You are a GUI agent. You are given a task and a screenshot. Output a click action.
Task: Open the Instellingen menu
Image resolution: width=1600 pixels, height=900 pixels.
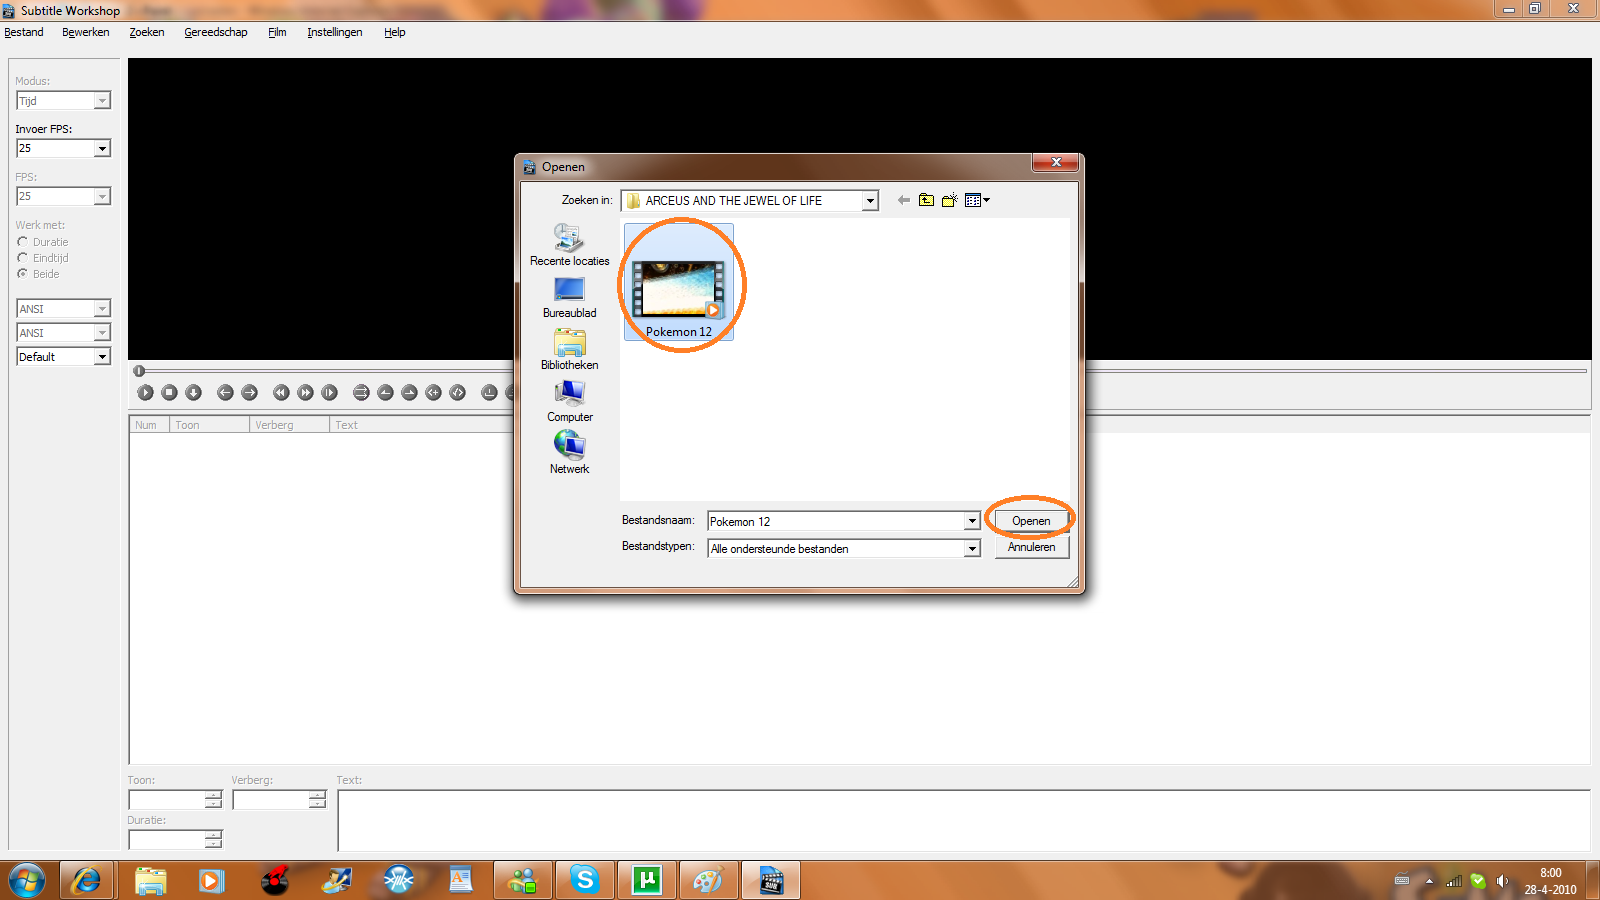(x=335, y=32)
